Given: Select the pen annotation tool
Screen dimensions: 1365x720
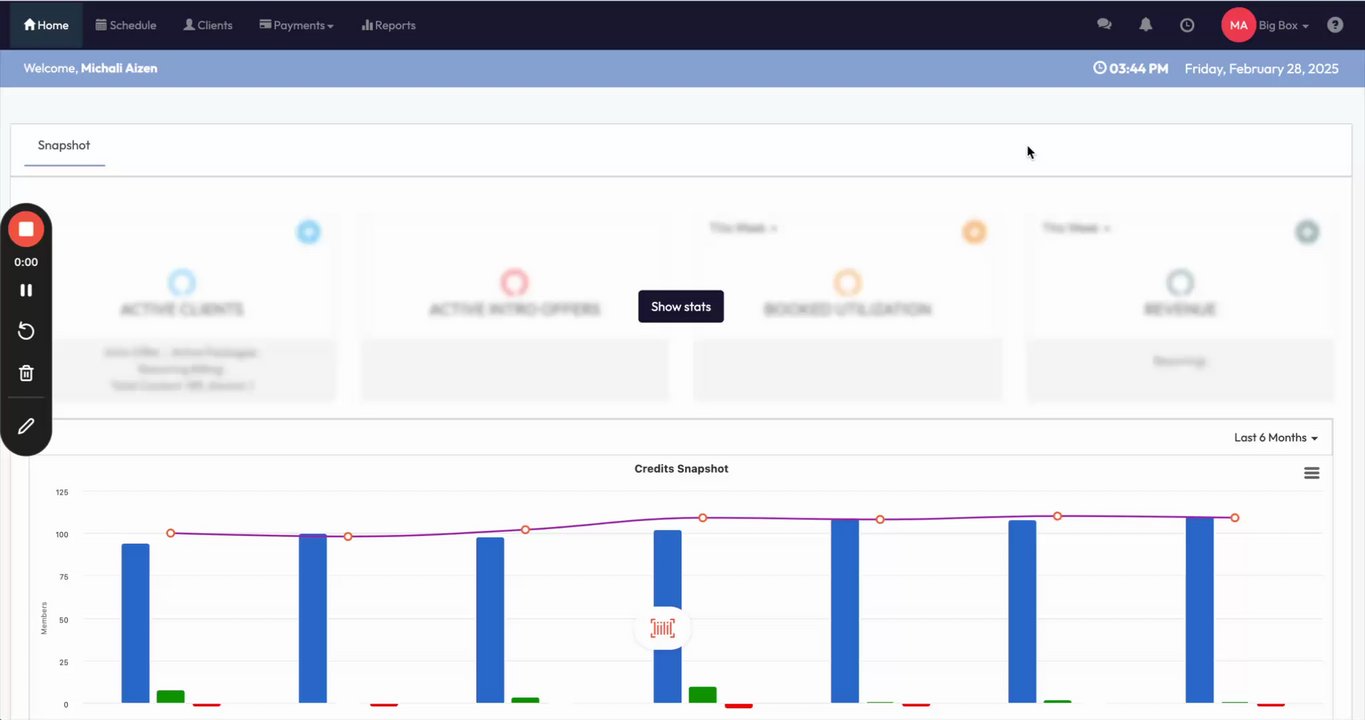Looking at the screenshot, I should (26, 426).
